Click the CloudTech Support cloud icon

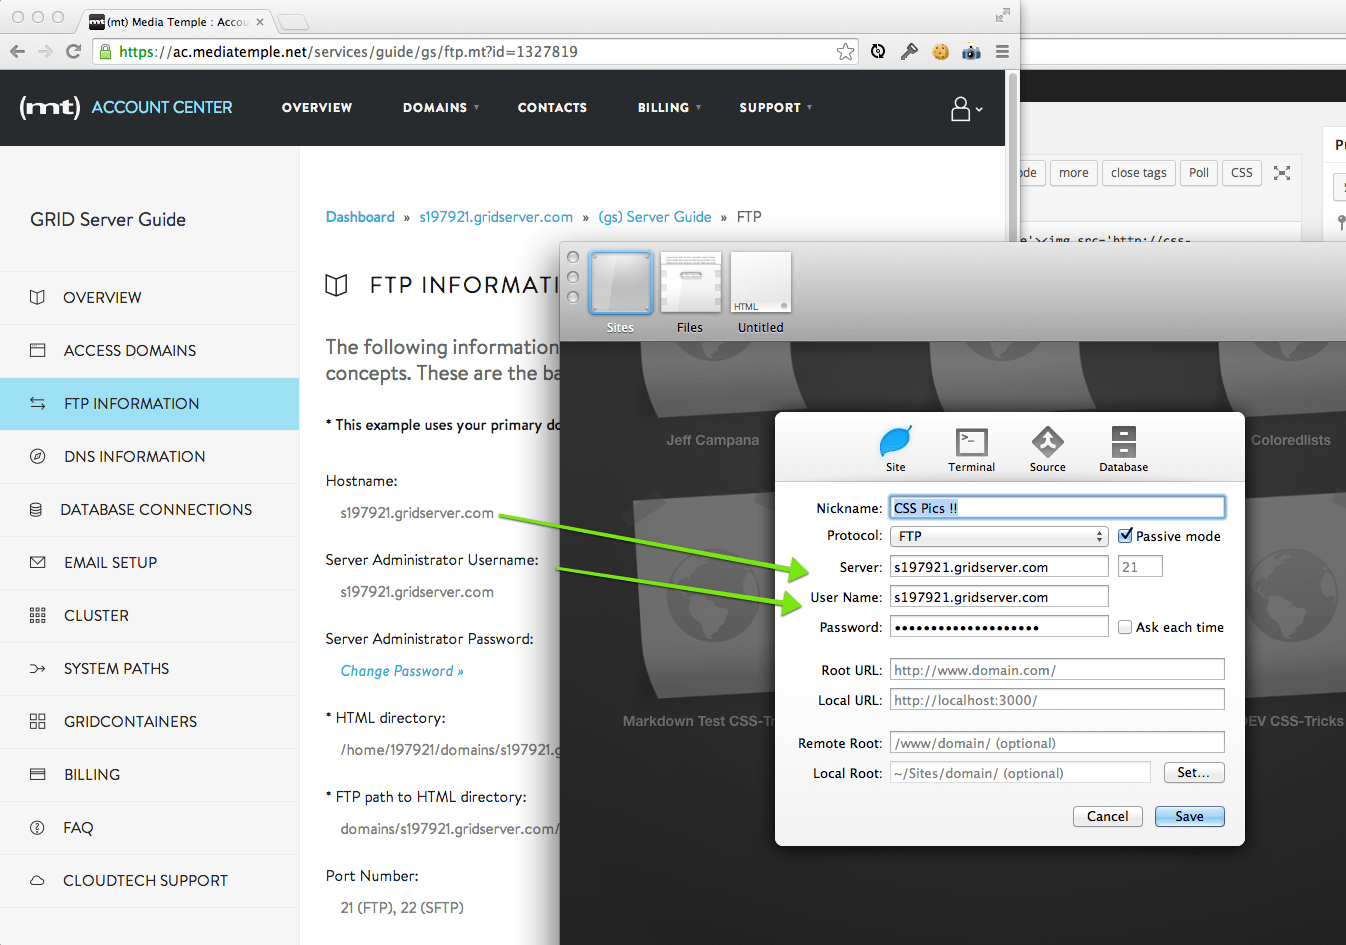point(38,880)
